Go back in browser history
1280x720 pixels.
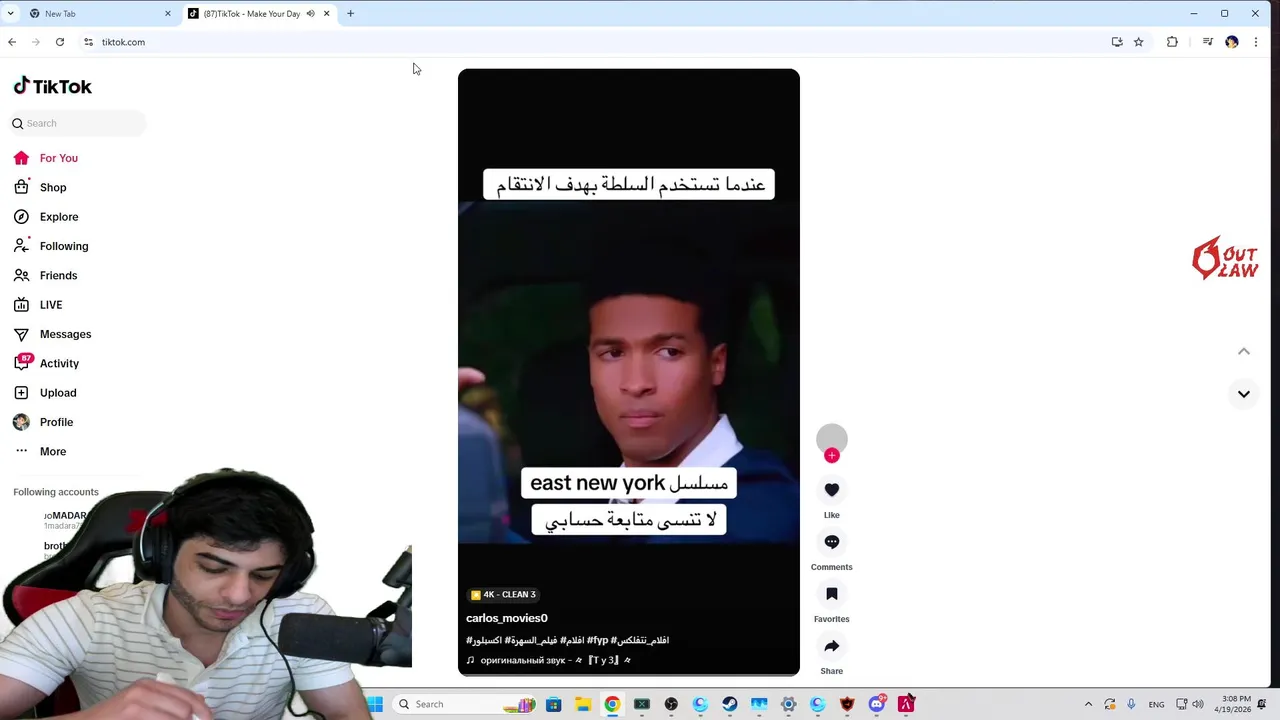tap(12, 42)
